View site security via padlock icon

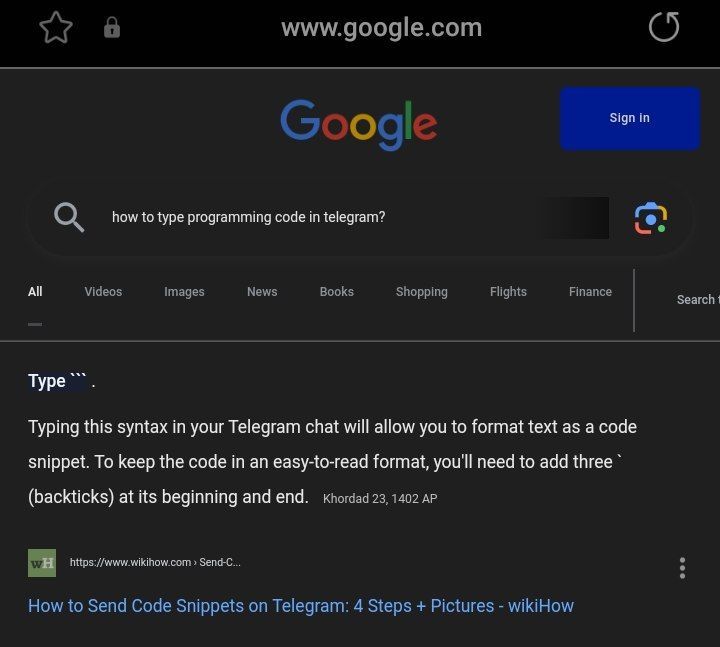(x=112, y=28)
